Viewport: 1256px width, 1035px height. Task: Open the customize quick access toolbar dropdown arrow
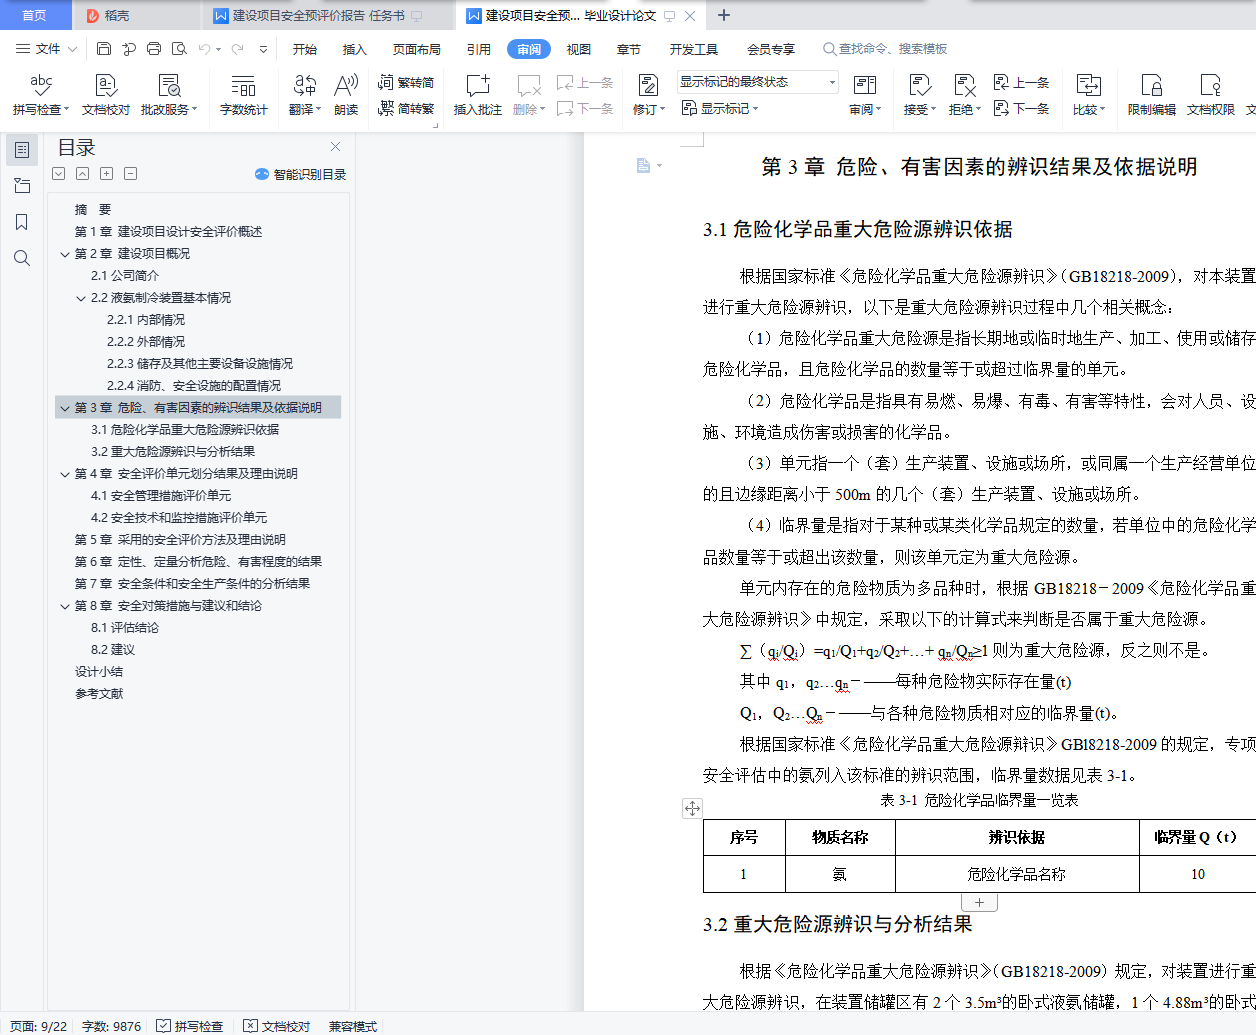coord(263,48)
